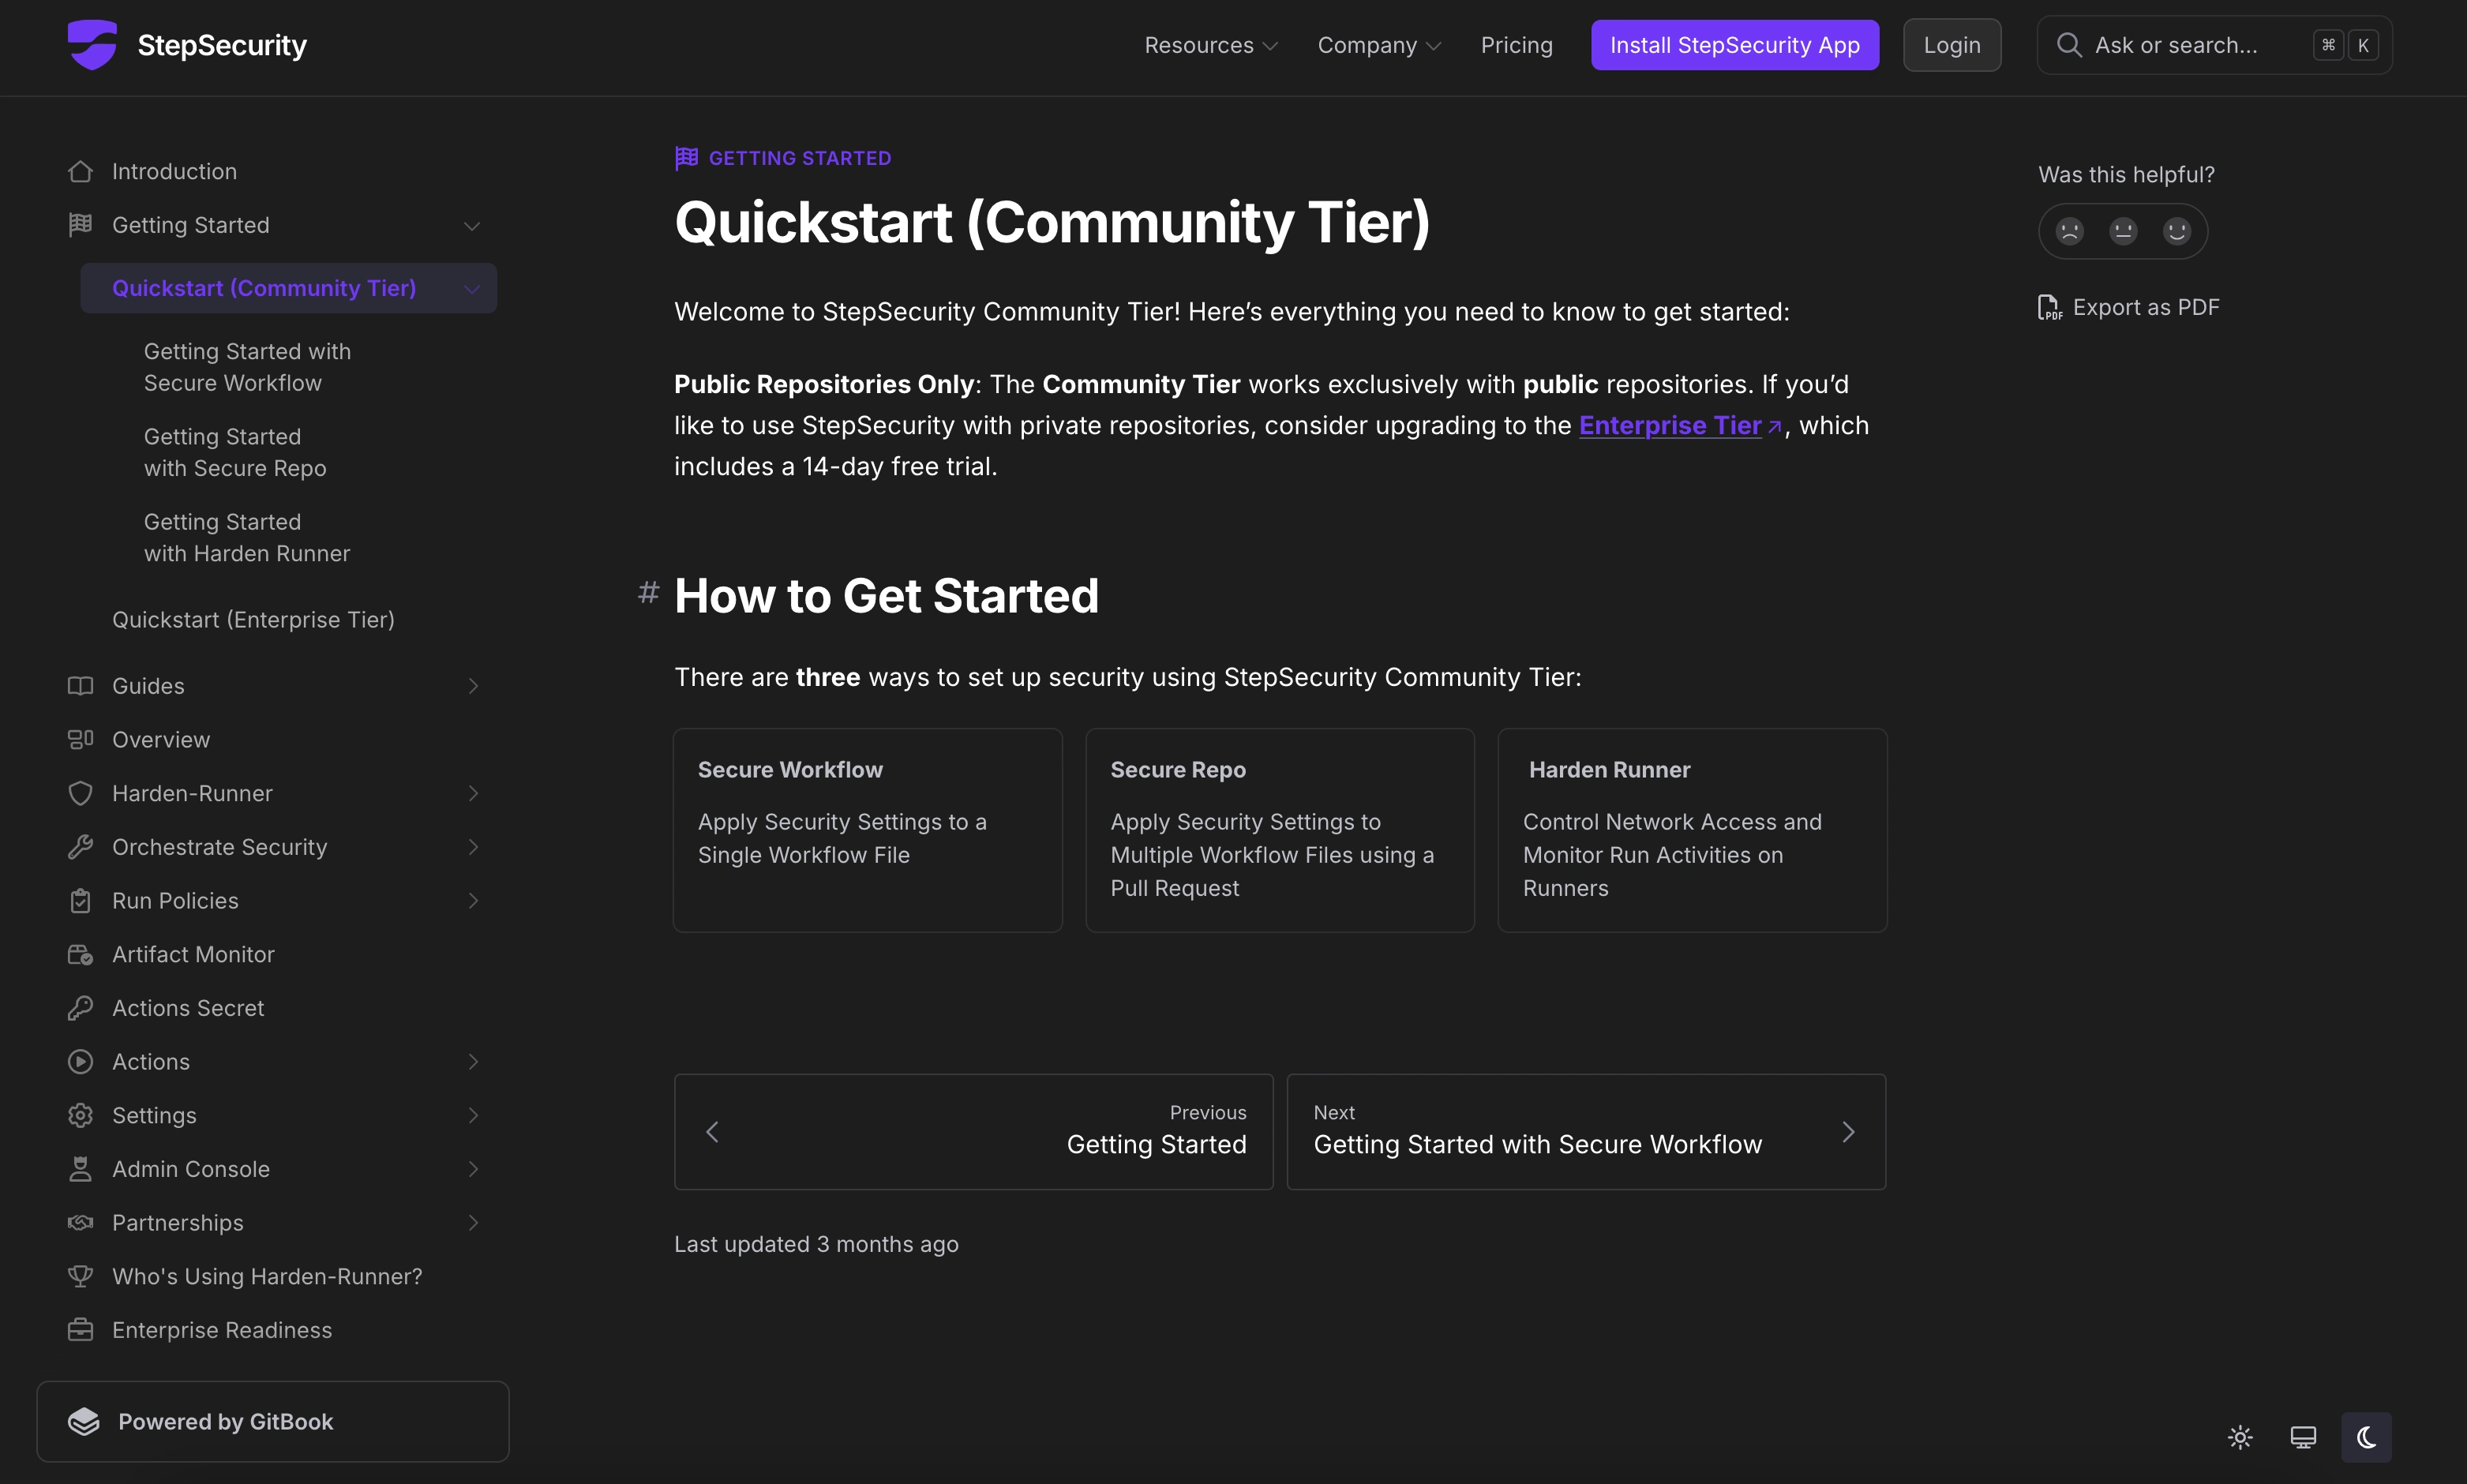The height and width of the screenshot is (1484, 2467).
Task: Collapse Quickstart (Community Tier) chevron
Action: 472,289
